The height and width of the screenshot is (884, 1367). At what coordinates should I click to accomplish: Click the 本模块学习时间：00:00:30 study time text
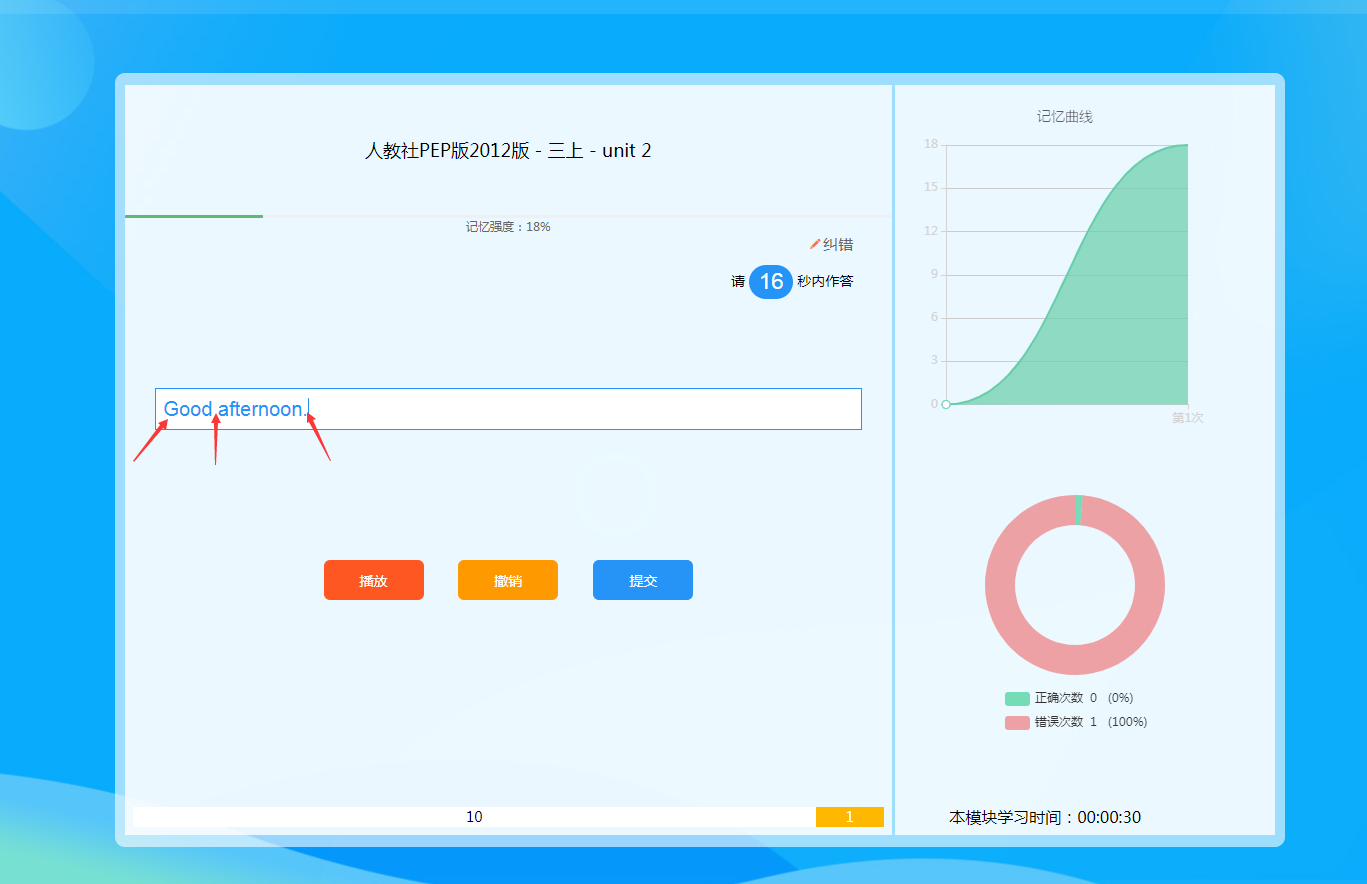pyautogui.click(x=1045, y=818)
